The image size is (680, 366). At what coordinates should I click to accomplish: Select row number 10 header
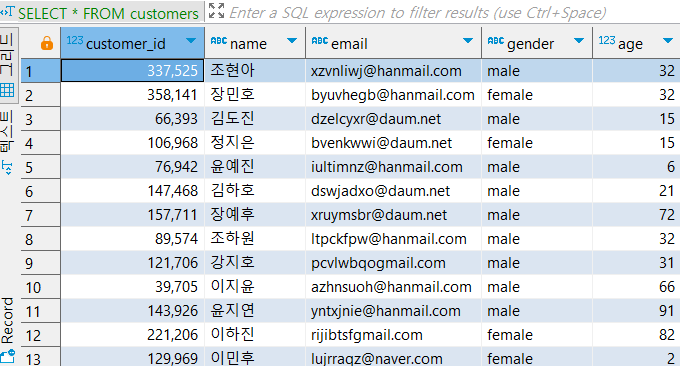[41, 287]
